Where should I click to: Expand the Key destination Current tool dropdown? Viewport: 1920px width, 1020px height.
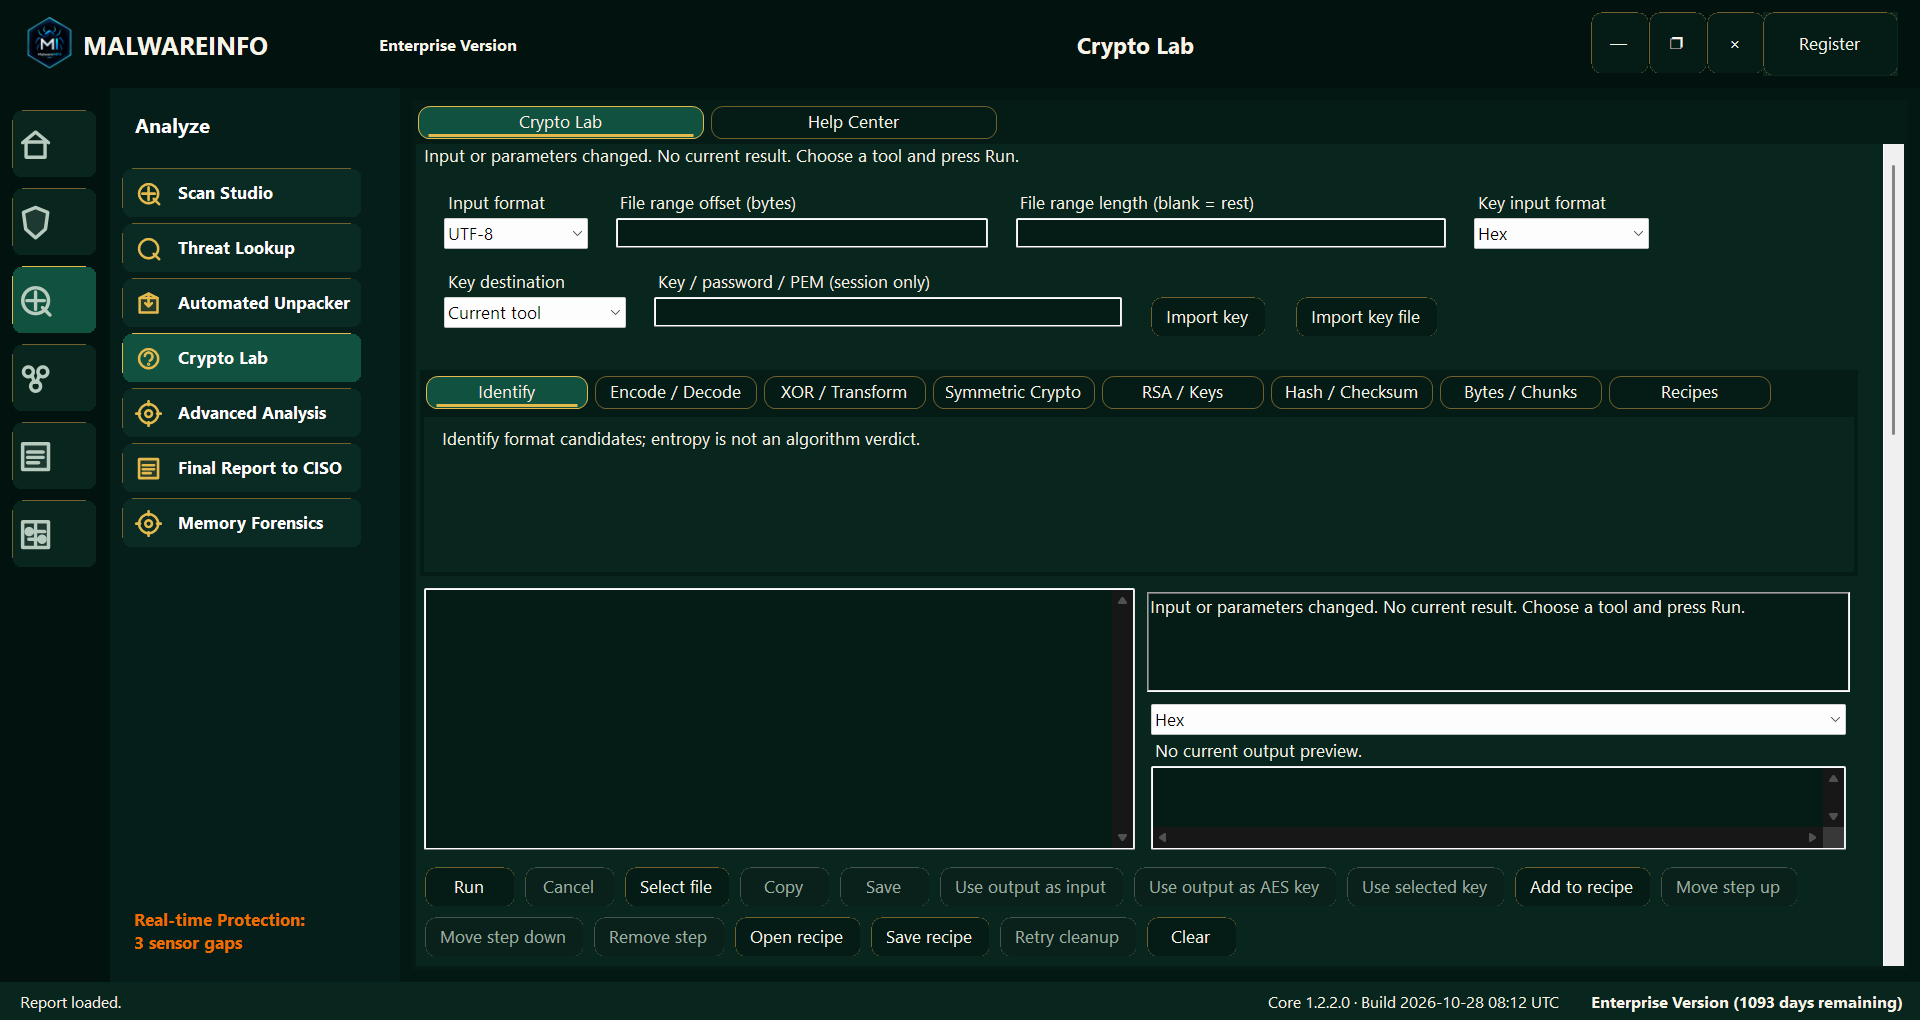point(535,313)
